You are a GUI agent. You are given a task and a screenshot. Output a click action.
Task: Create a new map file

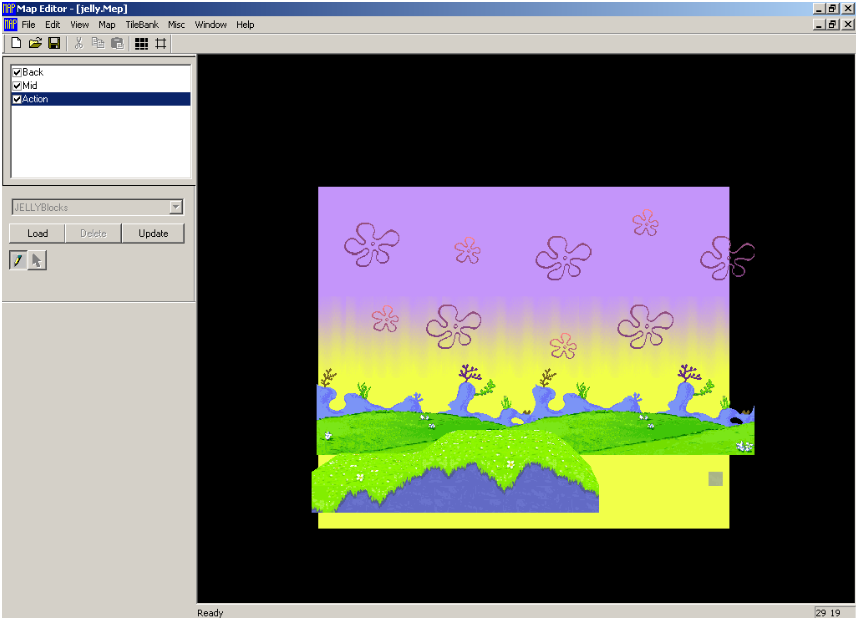coord(16,43)
